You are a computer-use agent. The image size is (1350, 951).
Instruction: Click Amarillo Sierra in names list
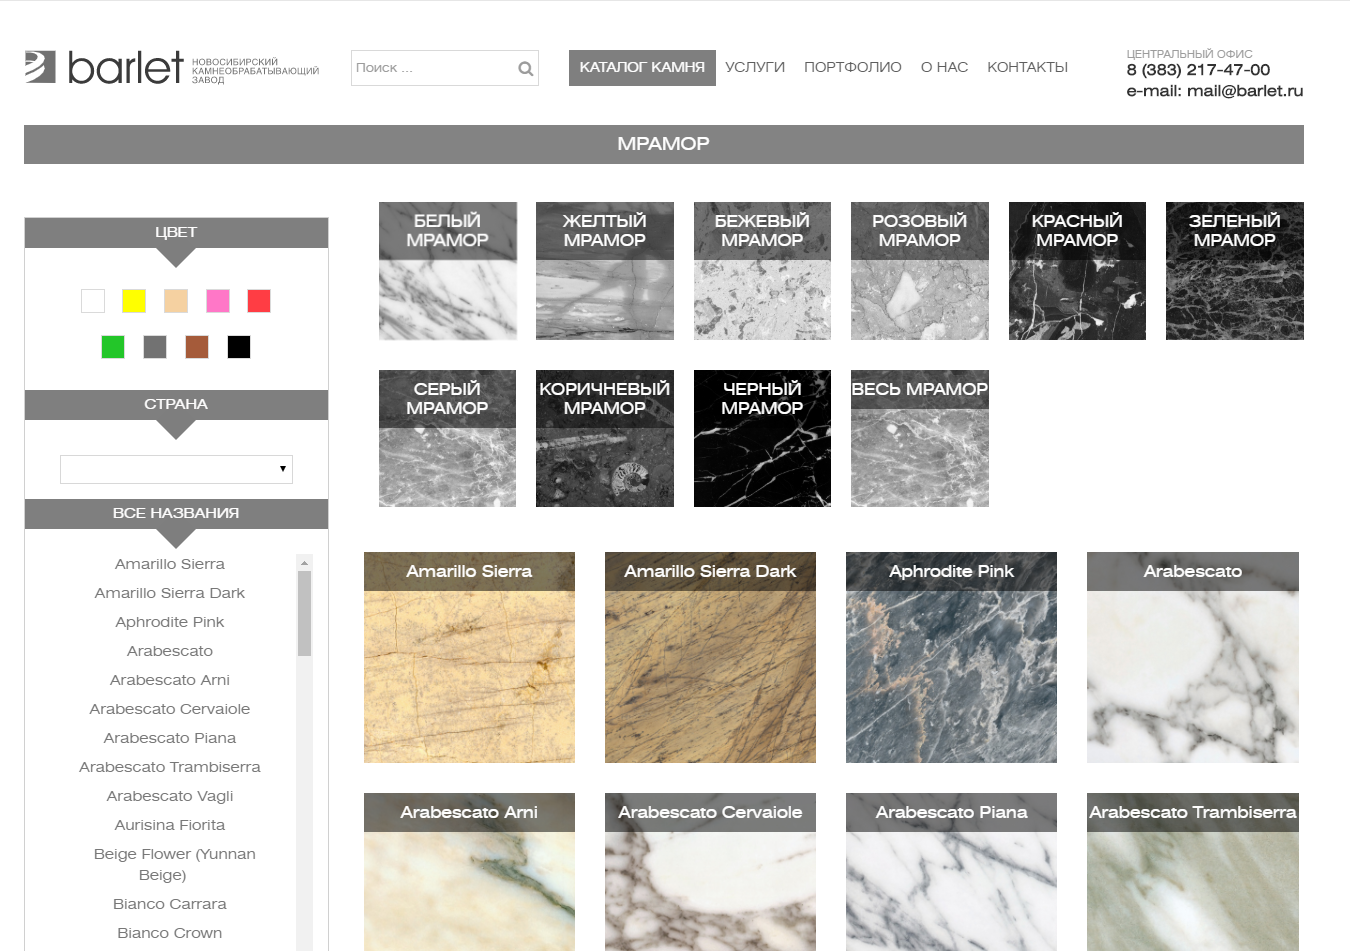[170, 564]
